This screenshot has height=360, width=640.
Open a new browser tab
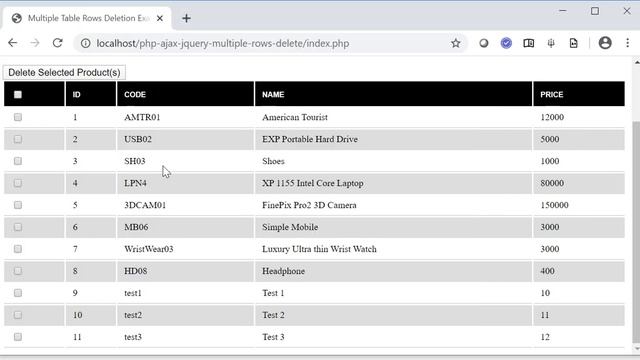pos(186,18)
